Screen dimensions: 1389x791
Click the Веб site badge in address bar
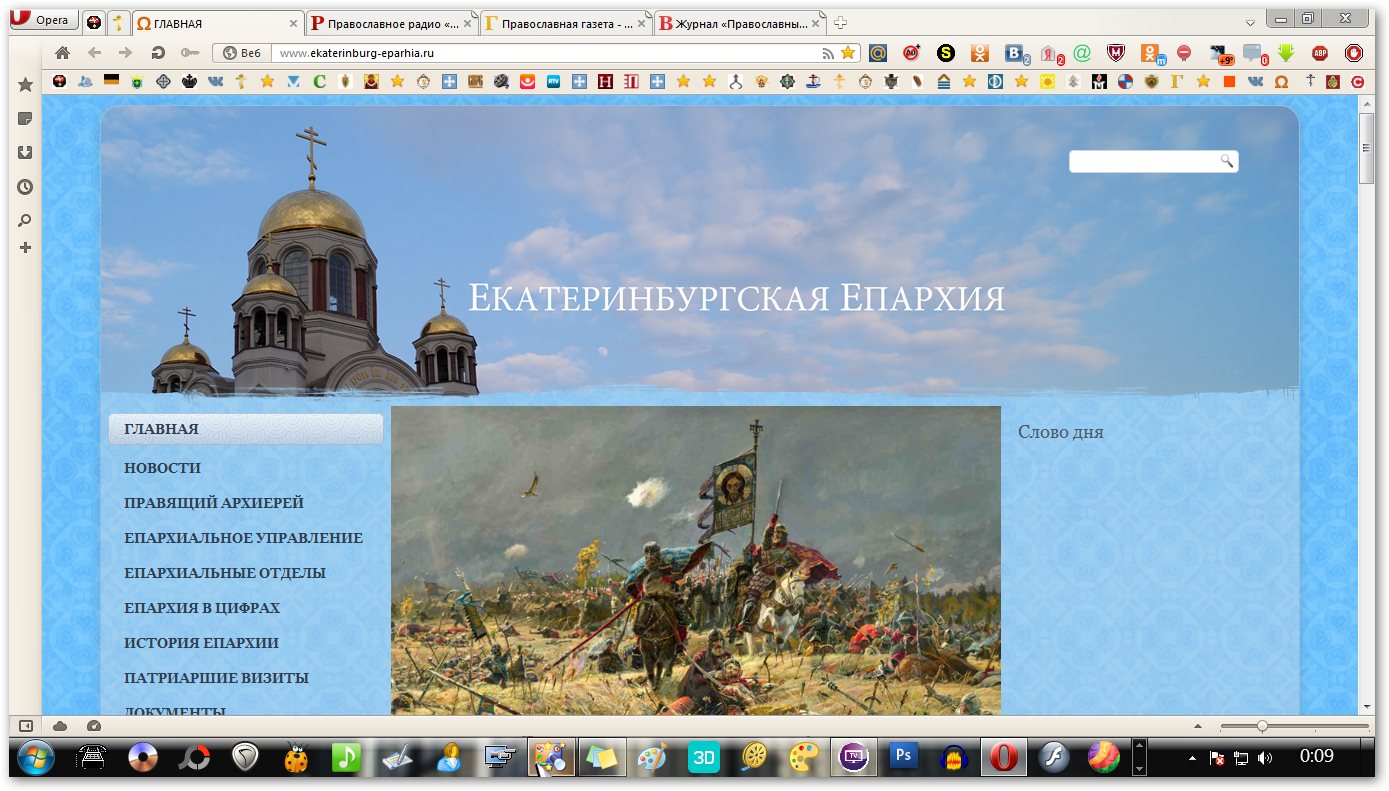(x=242, y=53)
